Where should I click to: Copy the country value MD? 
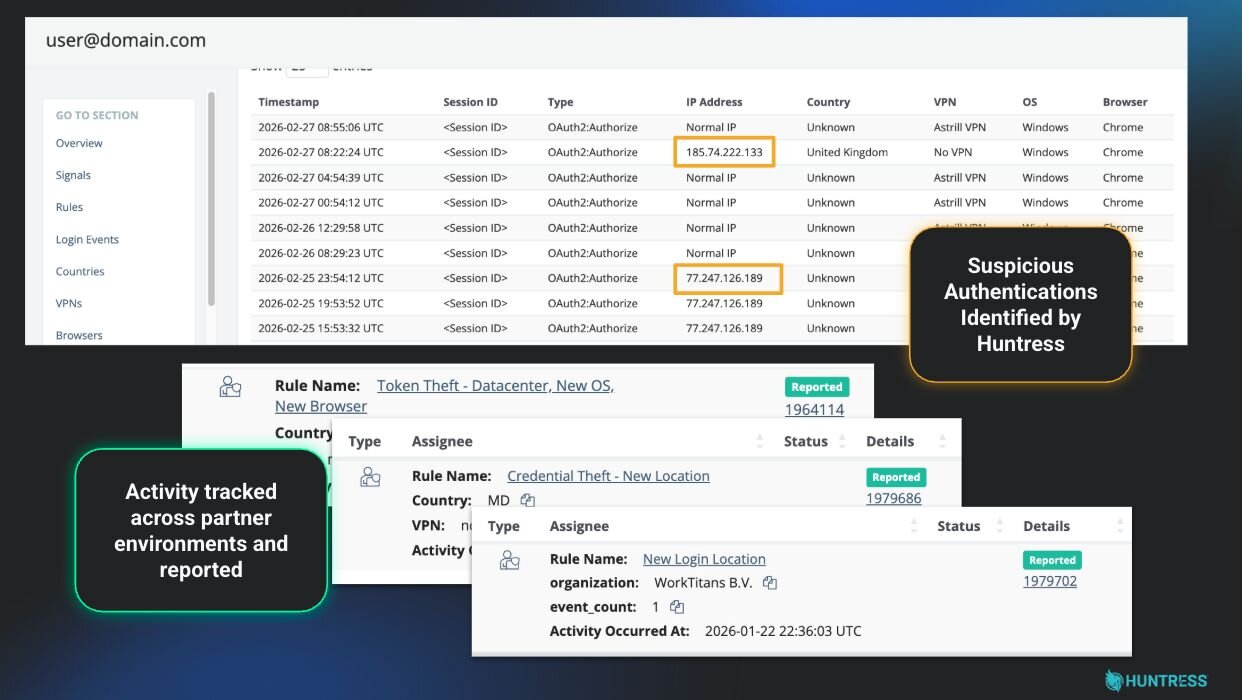(x=528, y=500)
